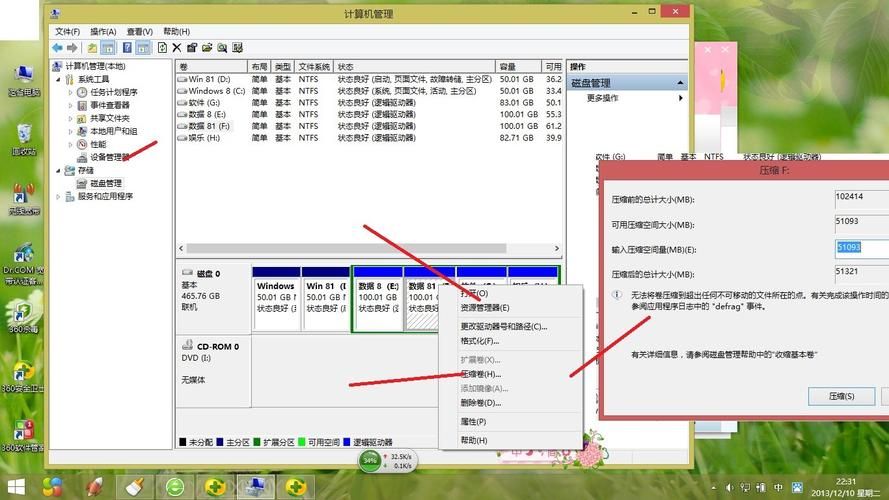Click the 34% network speed widget

pos(387,460)
